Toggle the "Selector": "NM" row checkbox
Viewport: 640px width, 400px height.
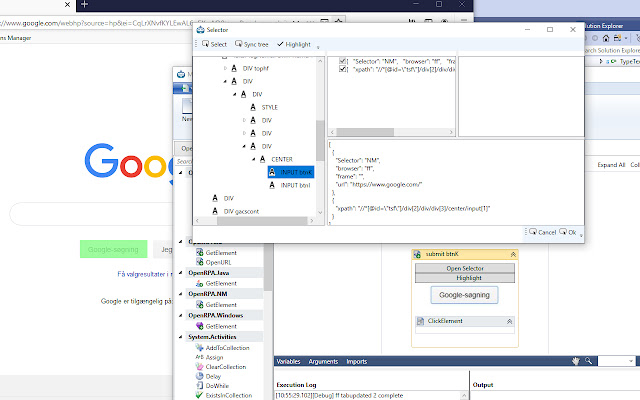342,61
